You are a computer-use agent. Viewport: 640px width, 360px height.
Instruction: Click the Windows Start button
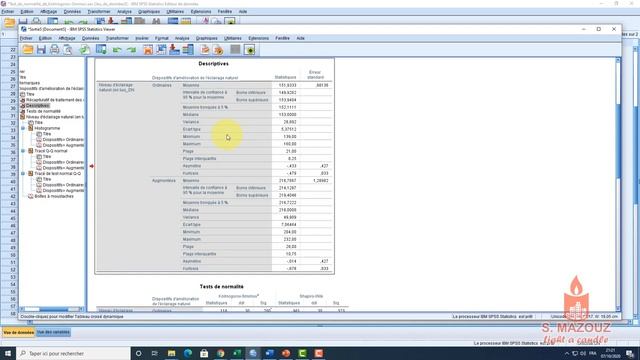(8, 353)
